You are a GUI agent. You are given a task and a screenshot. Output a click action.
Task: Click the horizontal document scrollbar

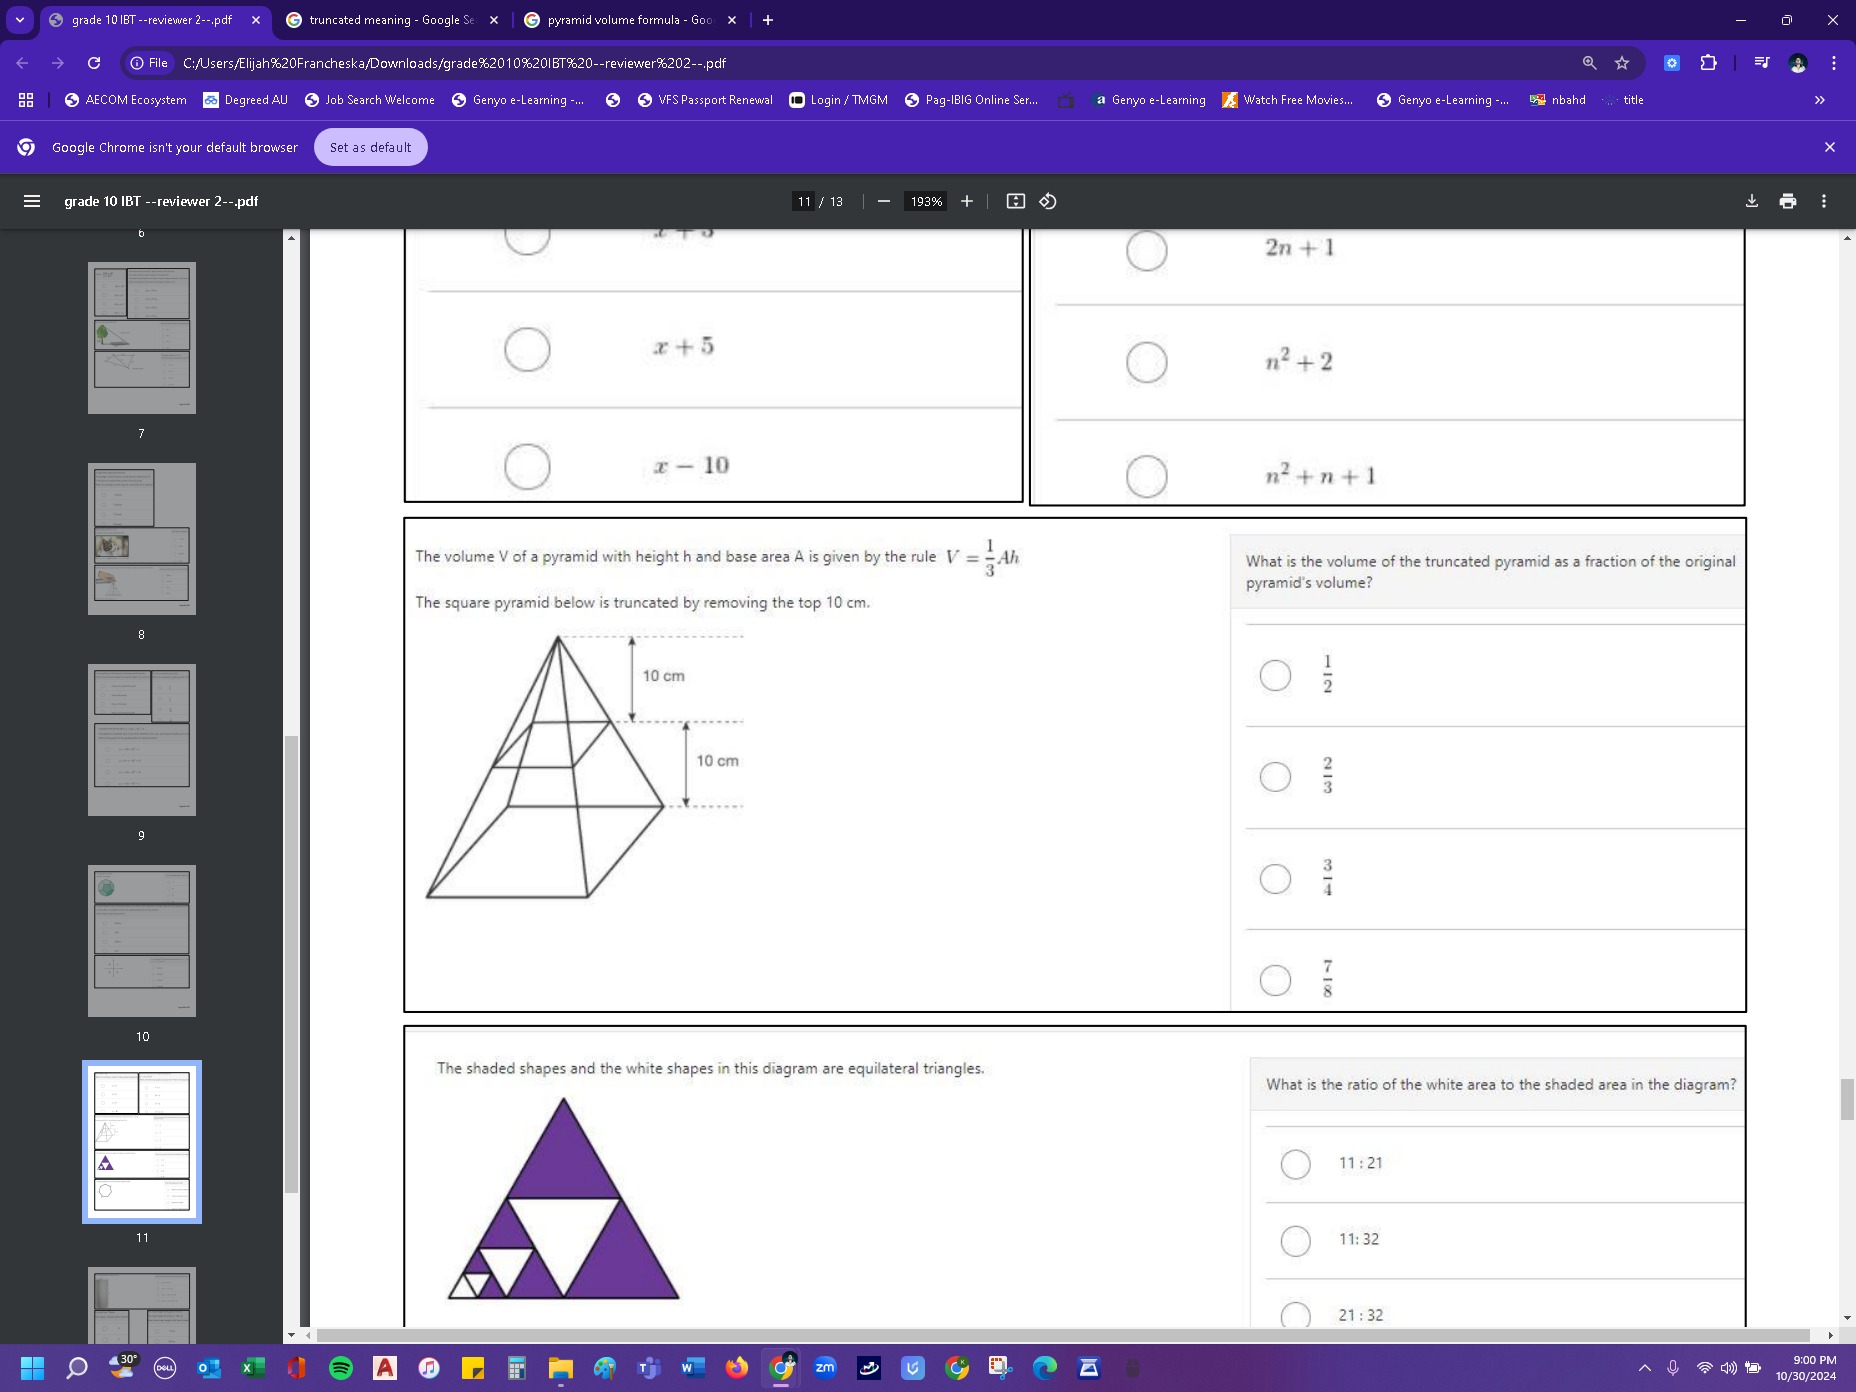click(1063, 1335)
